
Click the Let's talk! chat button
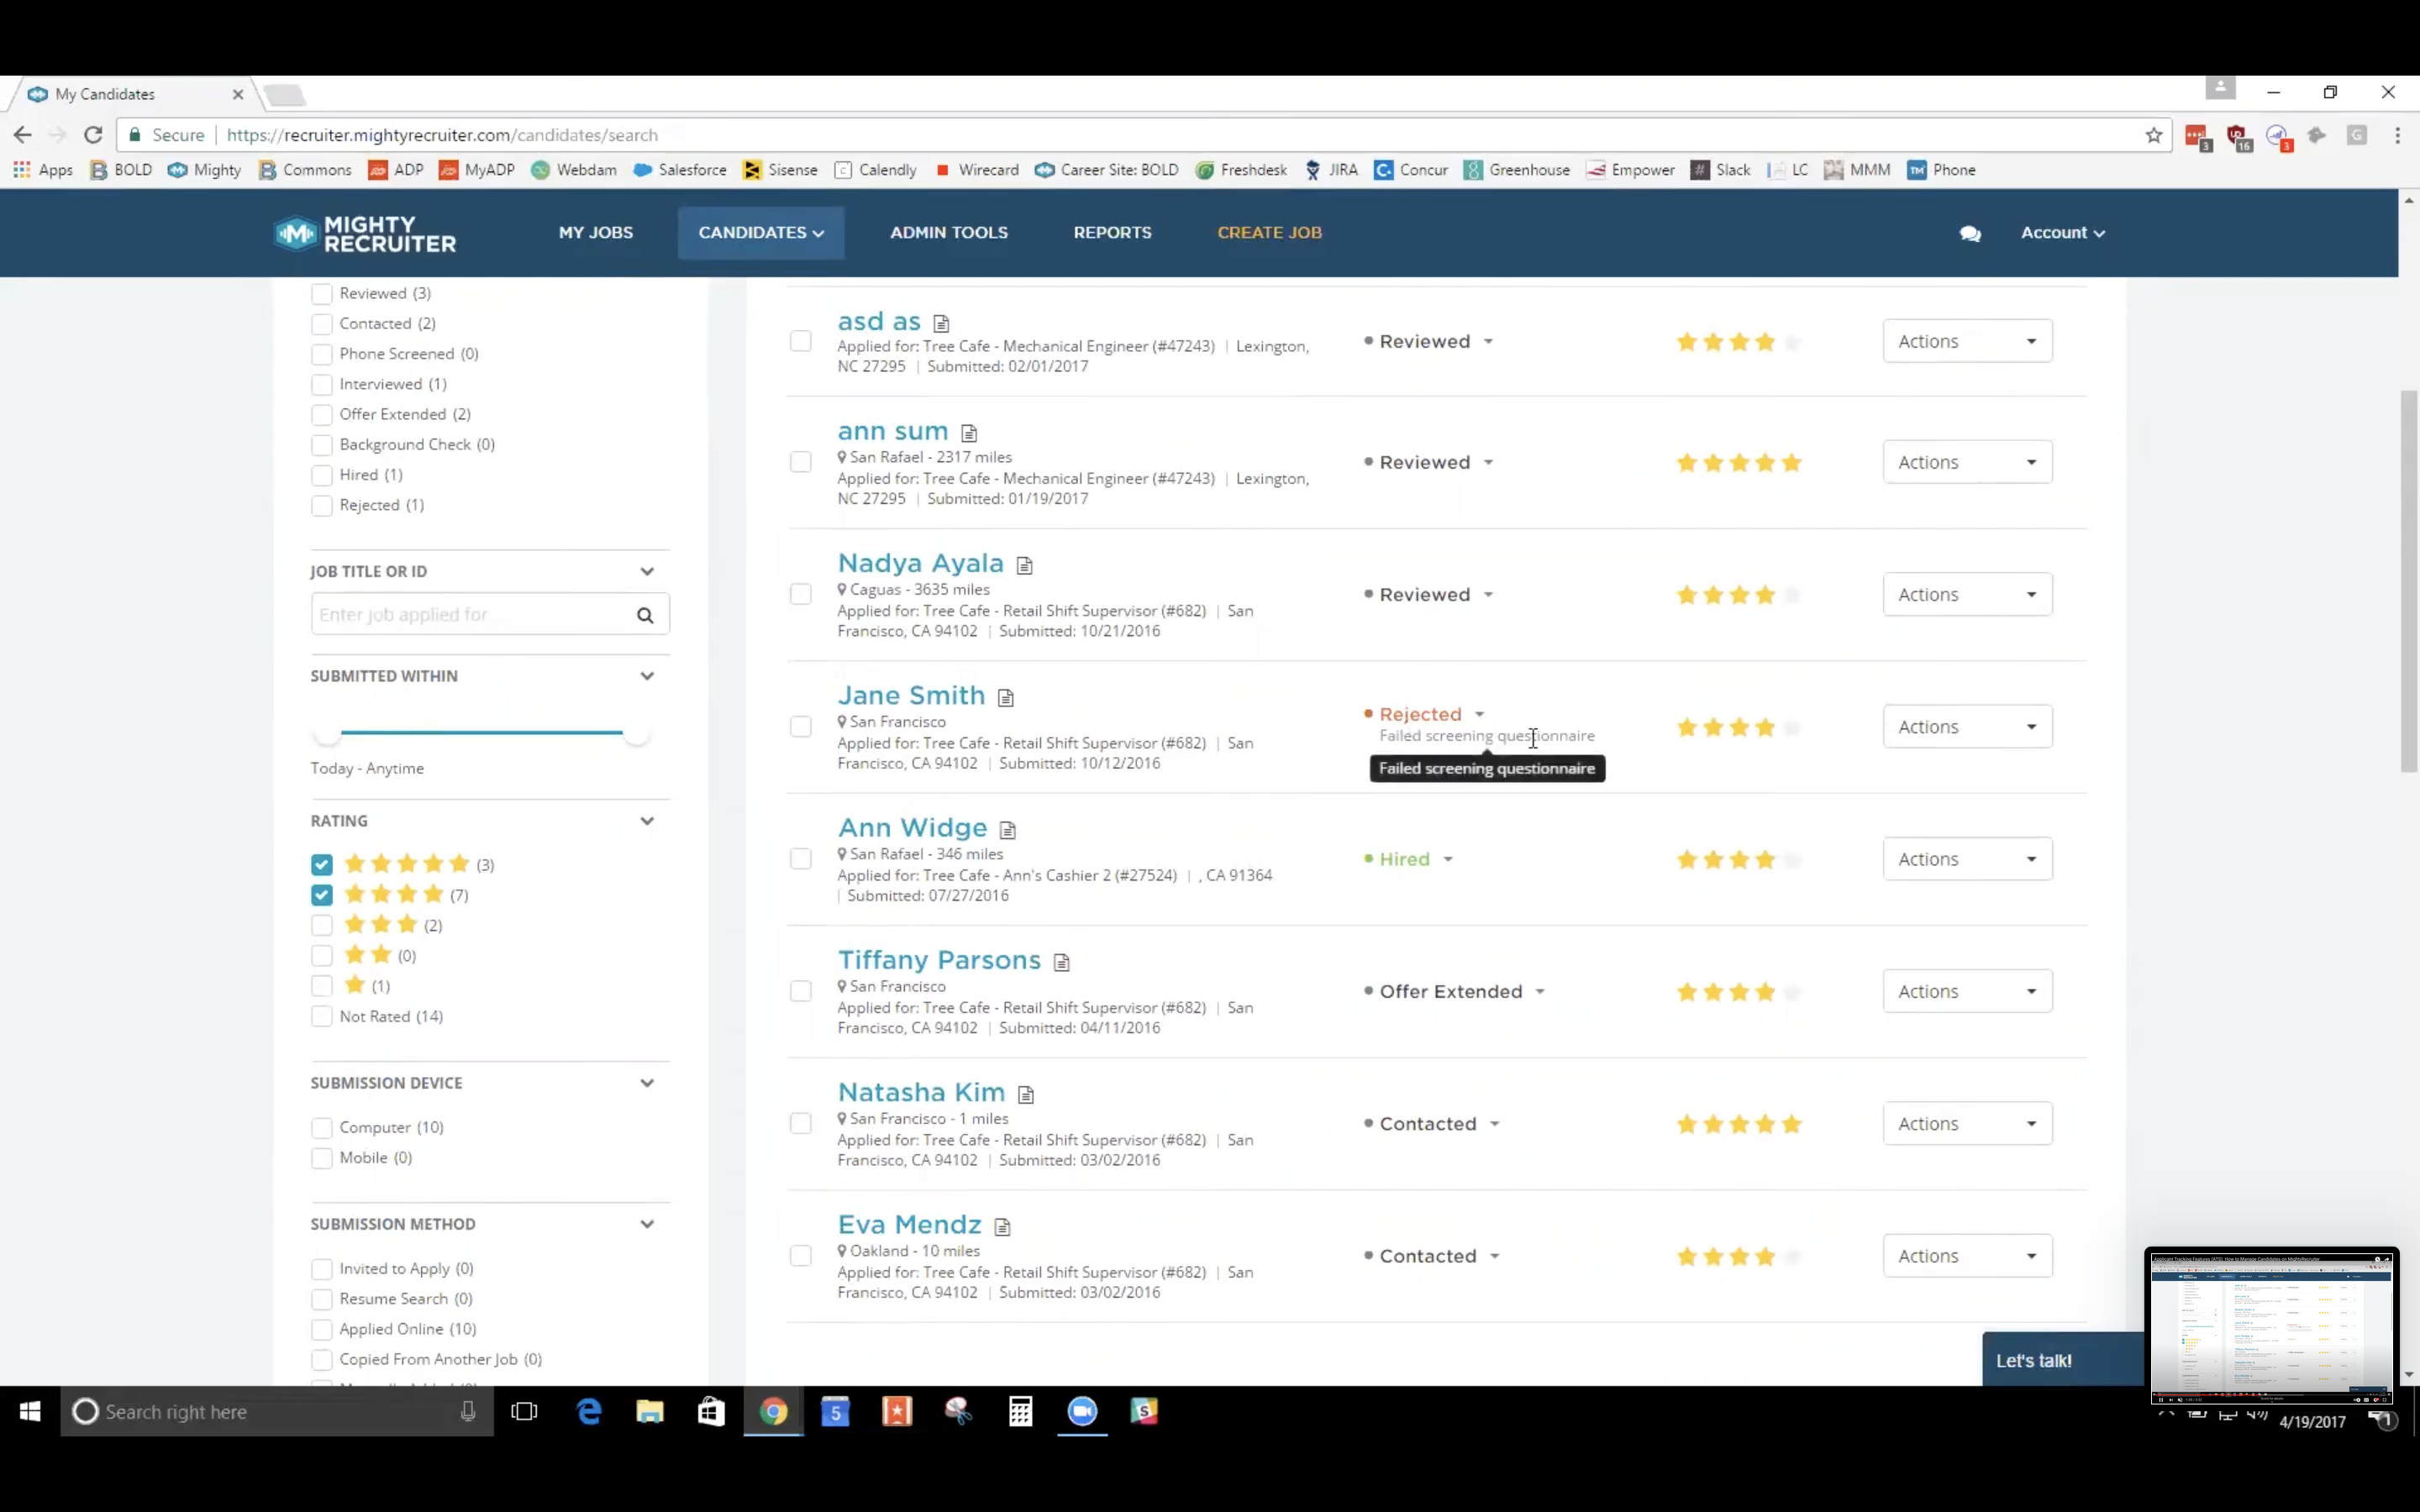pyautogui.click(x=2062, y=1360)
